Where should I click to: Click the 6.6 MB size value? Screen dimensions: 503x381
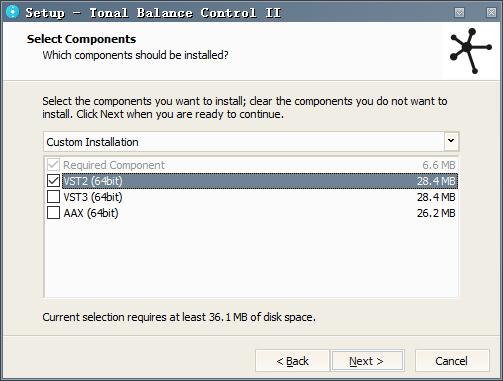coord(439,165)
